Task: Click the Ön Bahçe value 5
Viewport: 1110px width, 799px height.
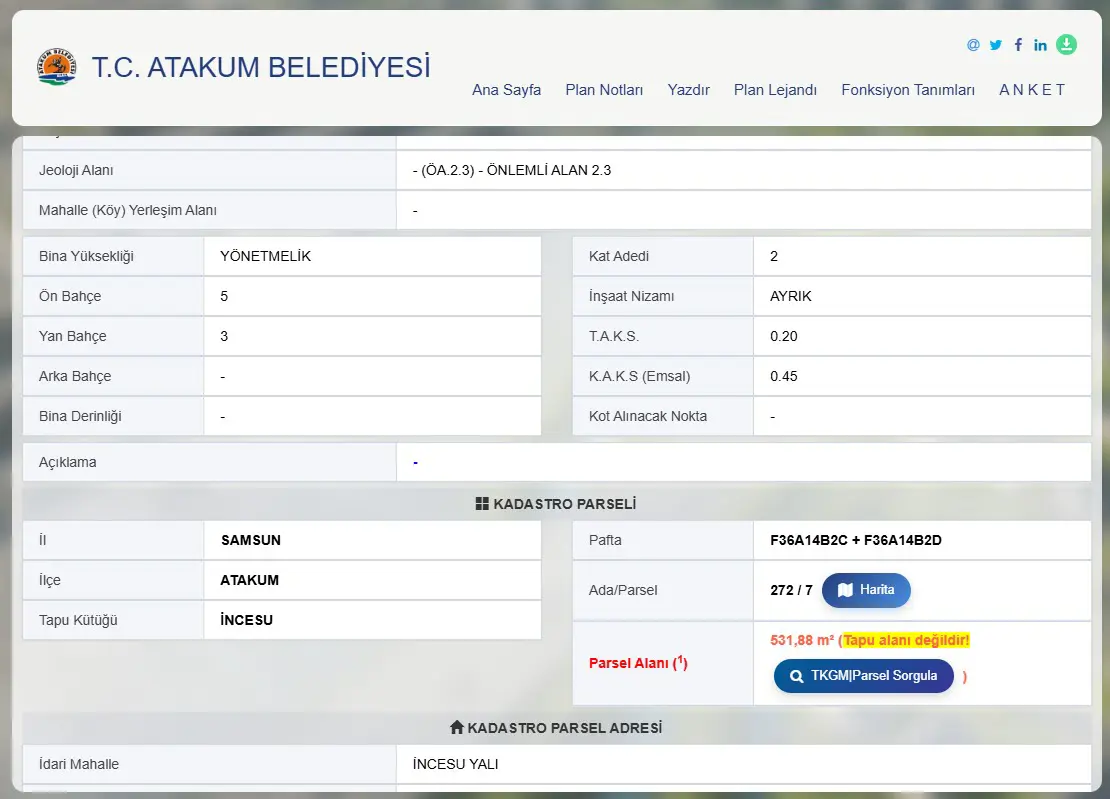Action: (224, 297)
